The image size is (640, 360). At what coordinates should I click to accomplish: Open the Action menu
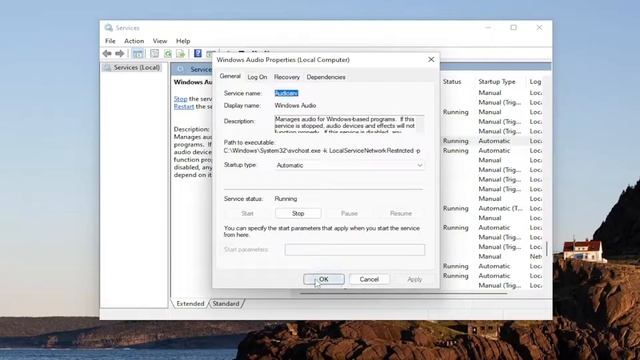pos(134,41)
